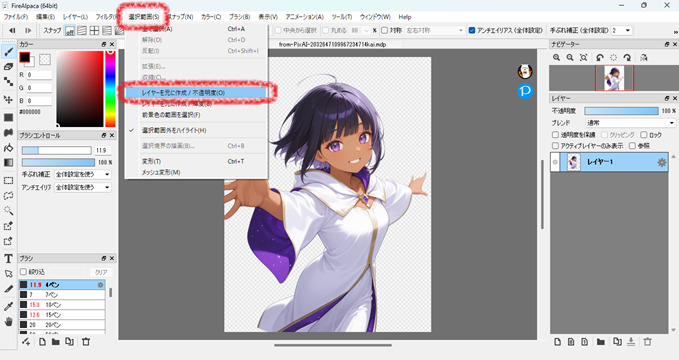Select the Eyedropper tool
This screenshot has width=679, height=360.
(8, 306)
